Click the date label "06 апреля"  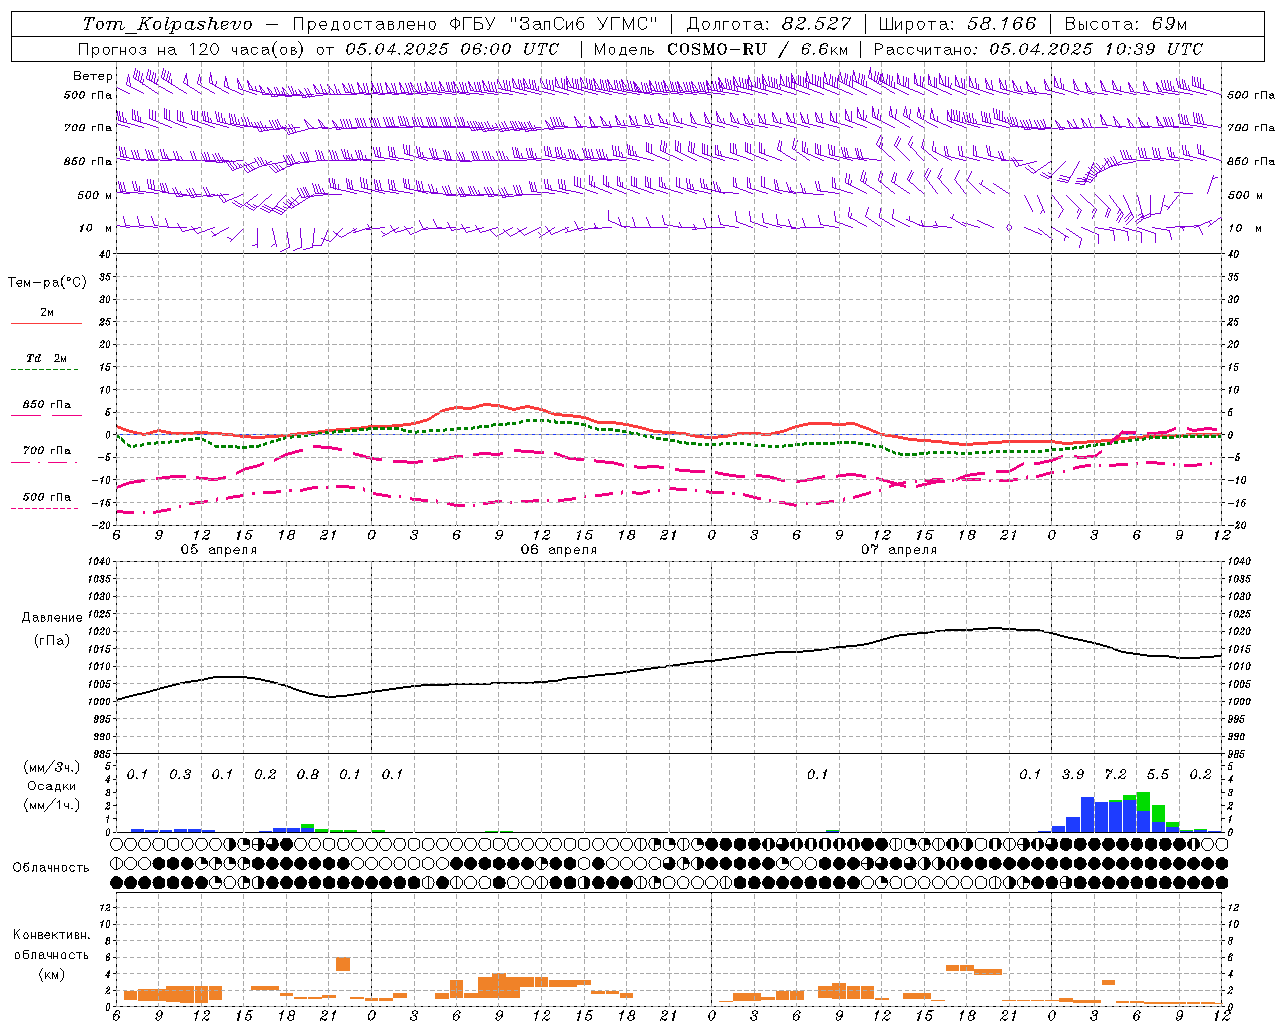[x=558, y=550]
